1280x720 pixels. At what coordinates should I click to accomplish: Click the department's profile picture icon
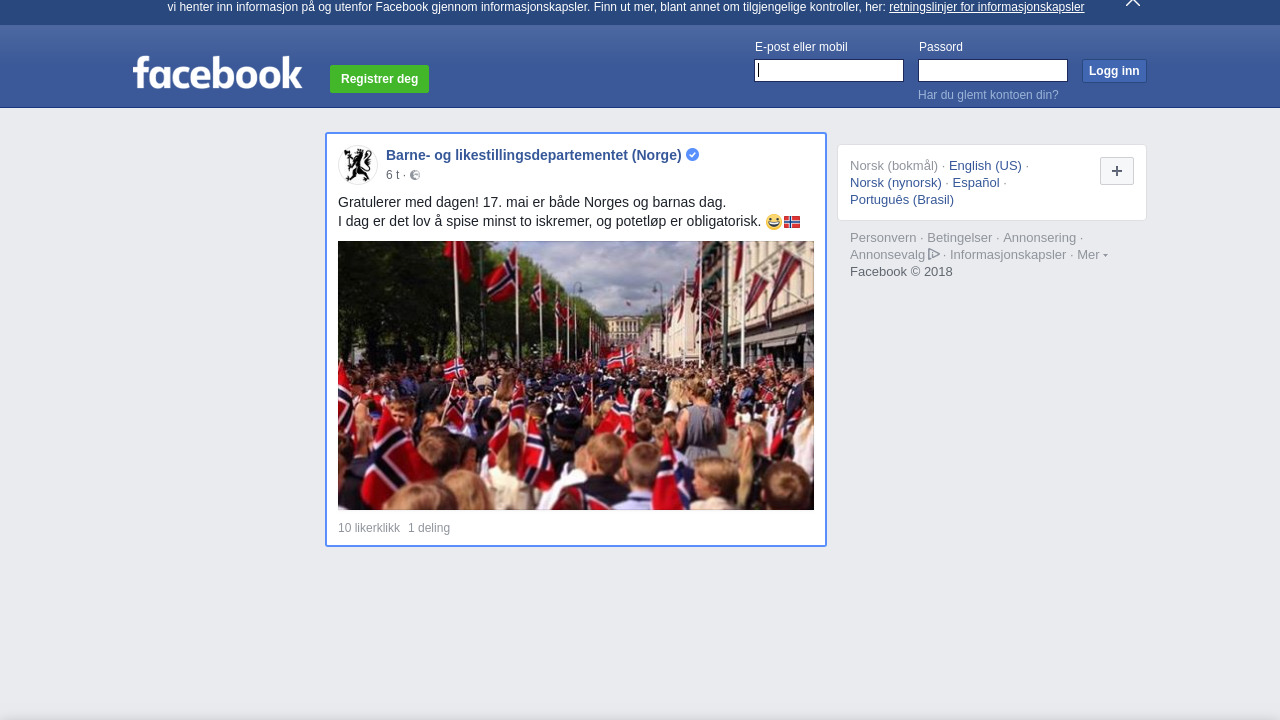tap(357, 165)
